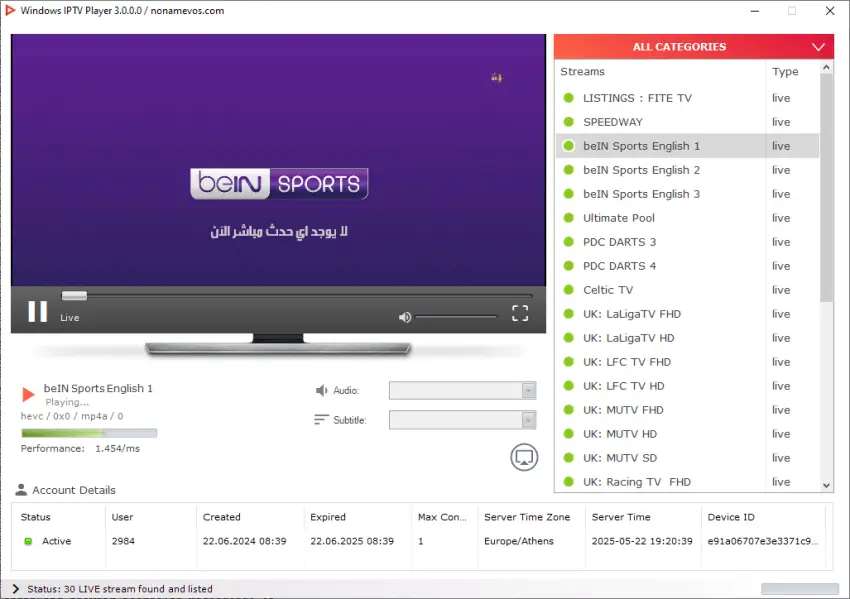Click green dot next to Celtic TV
Viewport: 850px width, 599px height.
pos(569,289)
